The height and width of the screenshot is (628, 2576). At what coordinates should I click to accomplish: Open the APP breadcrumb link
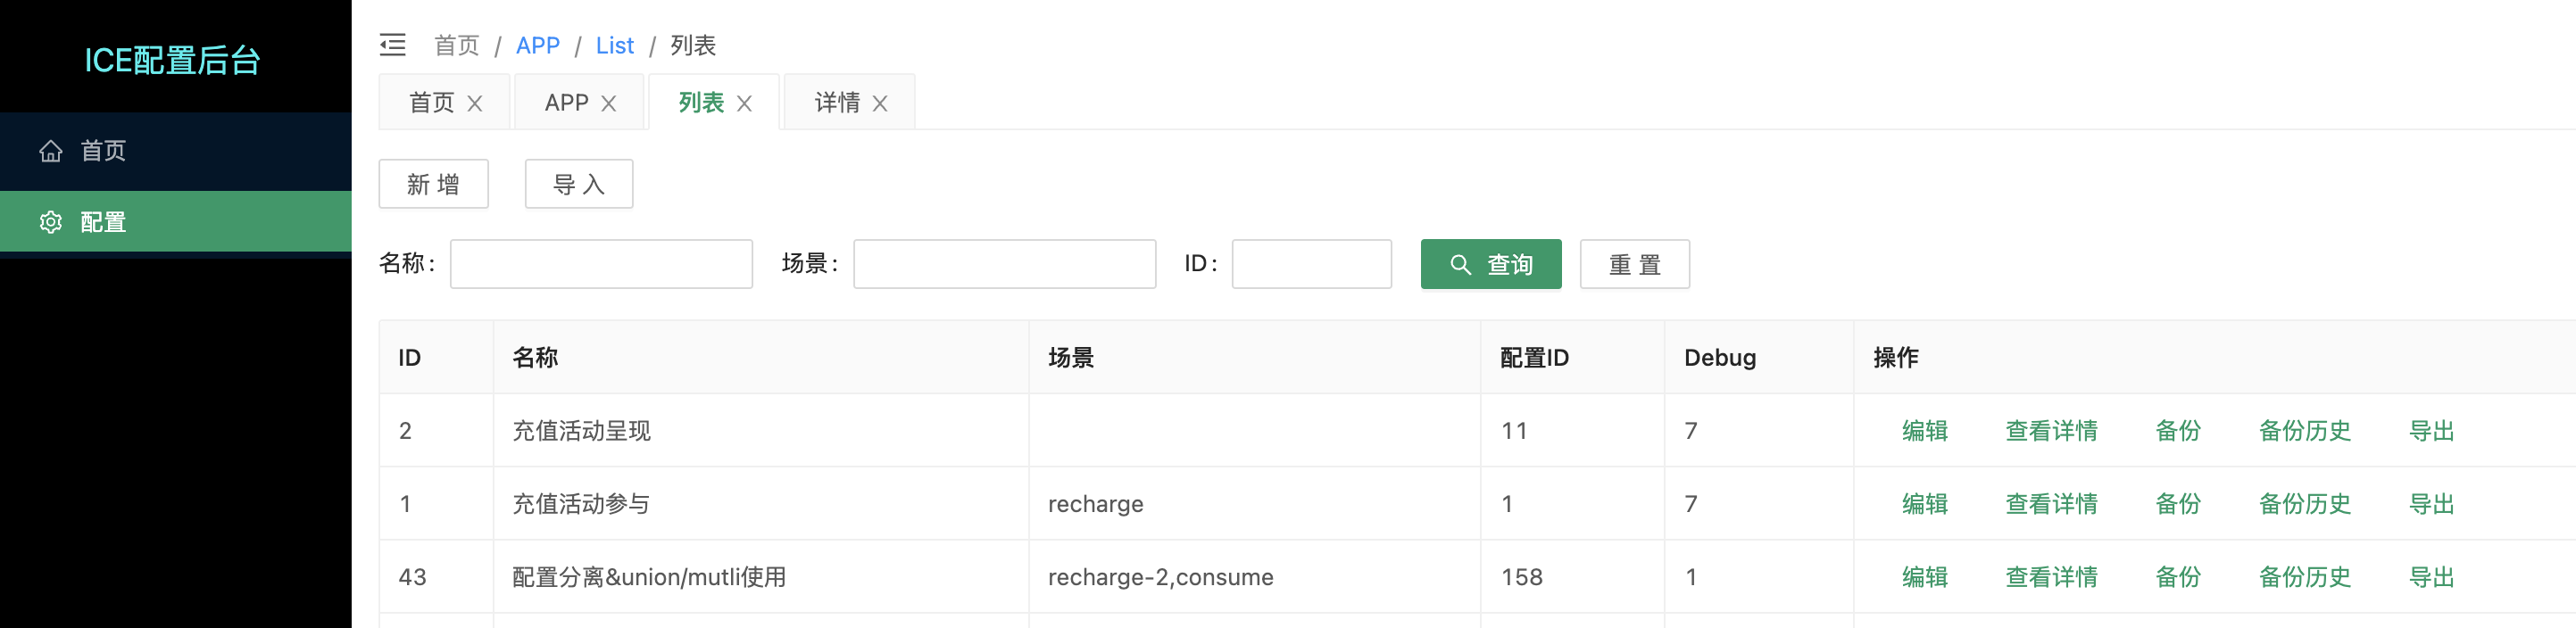538,45
